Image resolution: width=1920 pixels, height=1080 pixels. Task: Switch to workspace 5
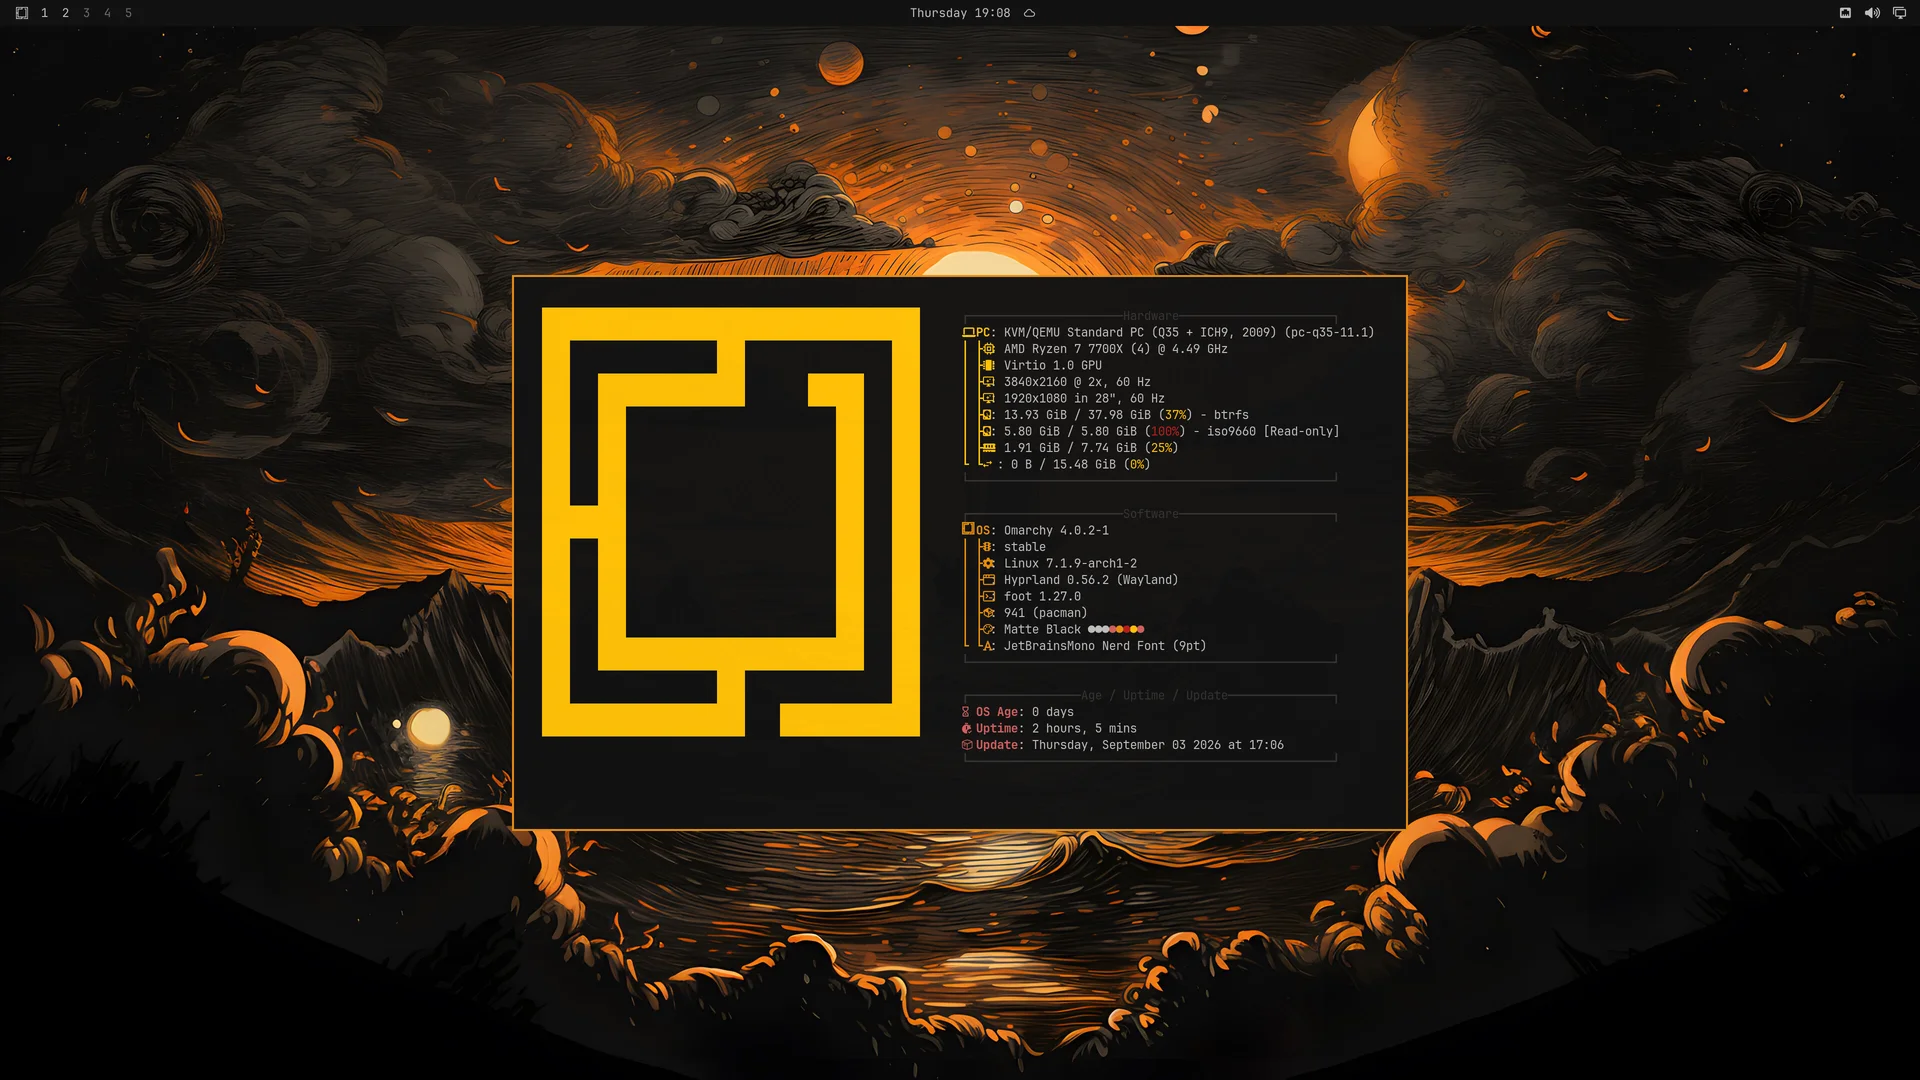(x=128, y=13)
